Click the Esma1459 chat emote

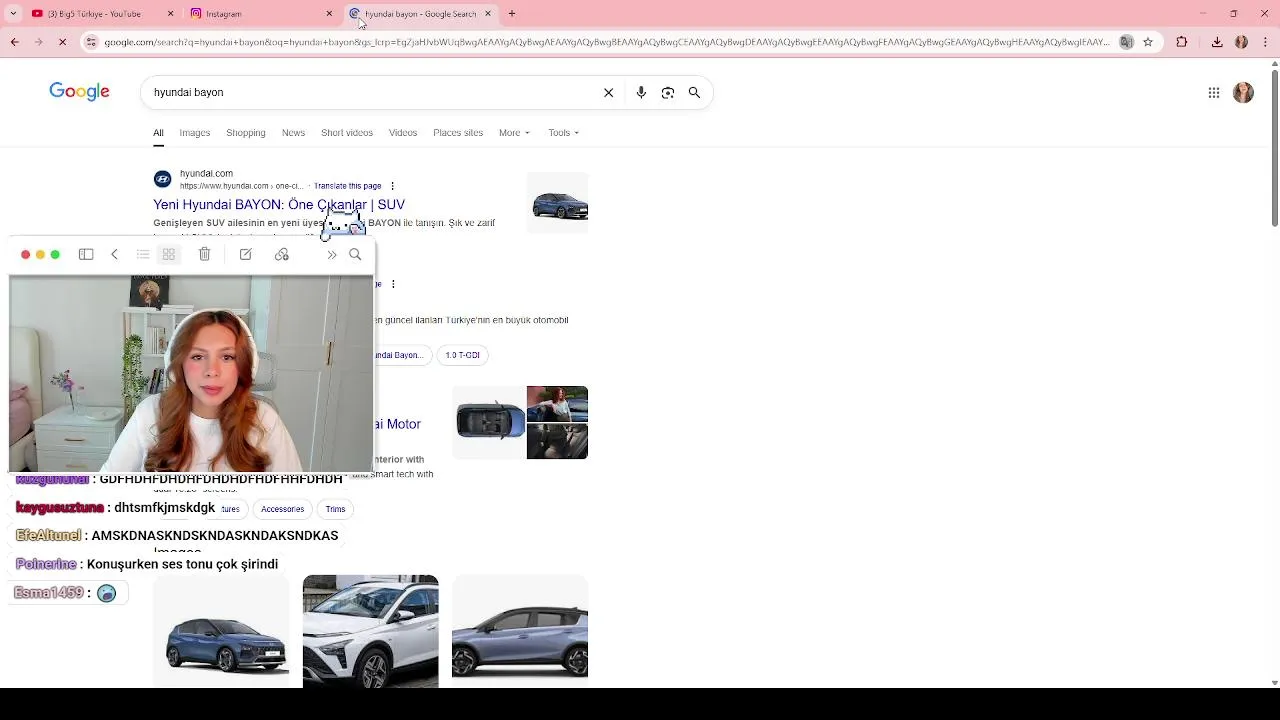pyautogui.click(x=107, y=593)
